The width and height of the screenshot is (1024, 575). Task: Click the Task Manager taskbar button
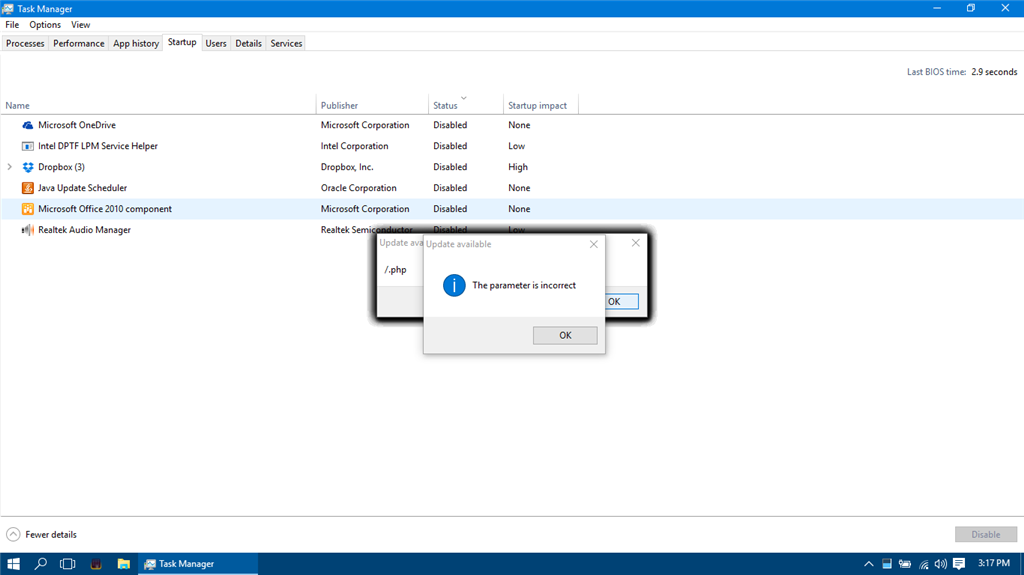pos(198,563)
